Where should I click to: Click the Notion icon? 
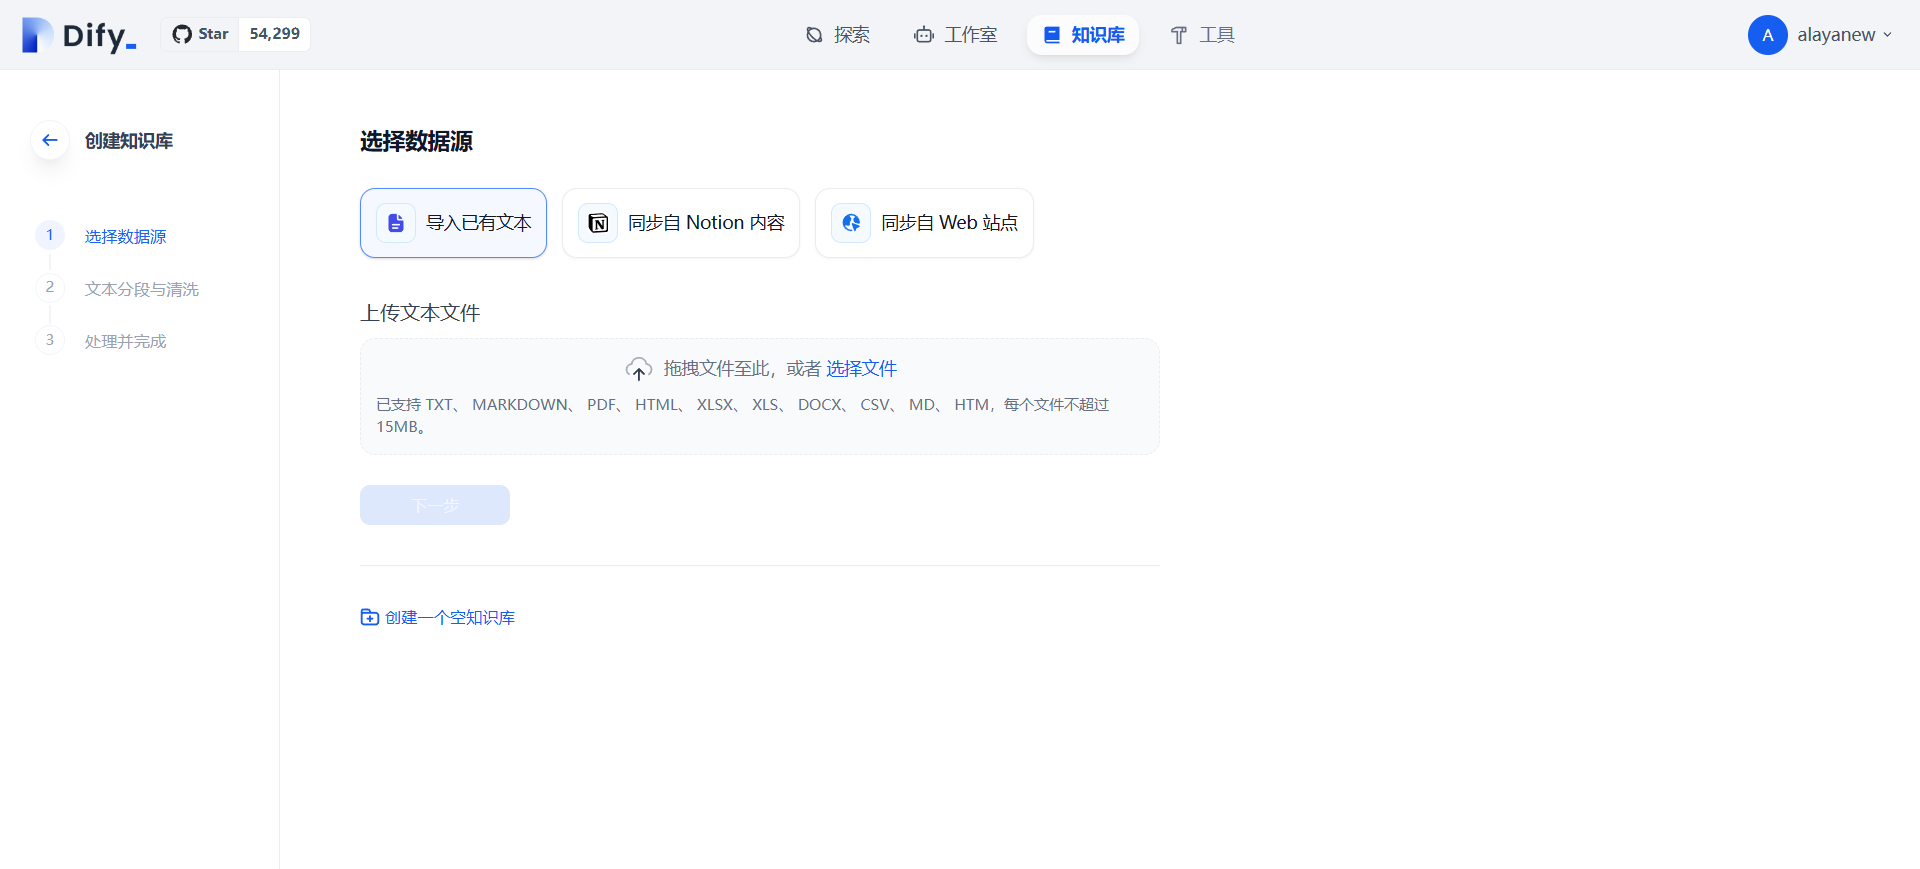click(598, 223)
